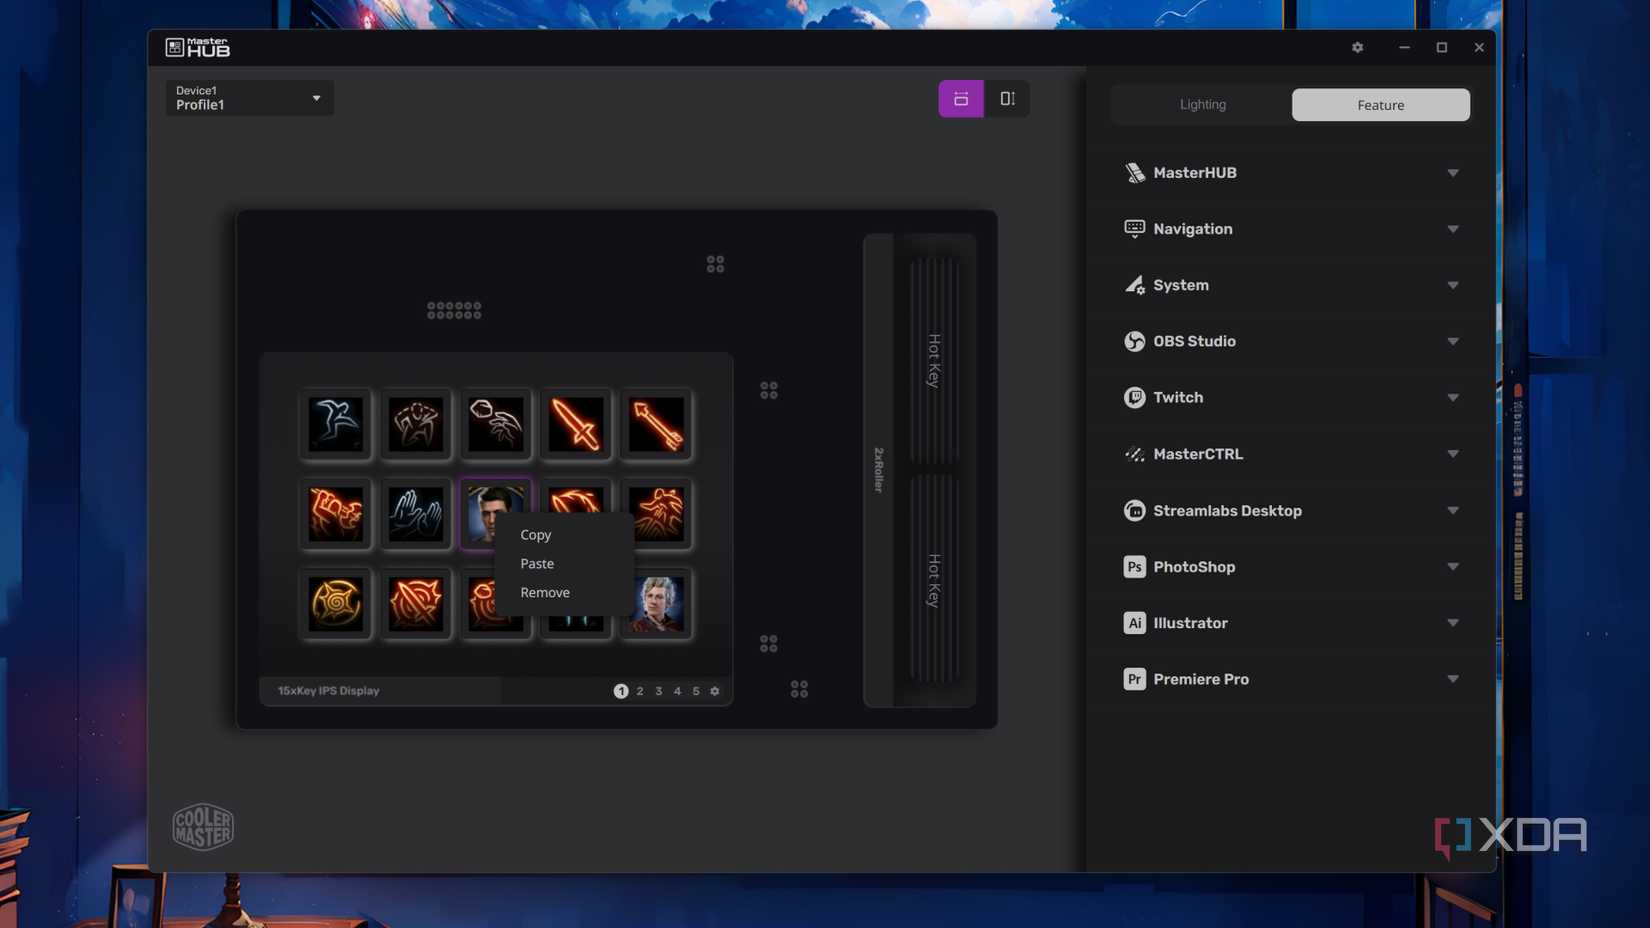Switch to the side panel layout view
The image size is (1650, 928).
(1007, 98)
